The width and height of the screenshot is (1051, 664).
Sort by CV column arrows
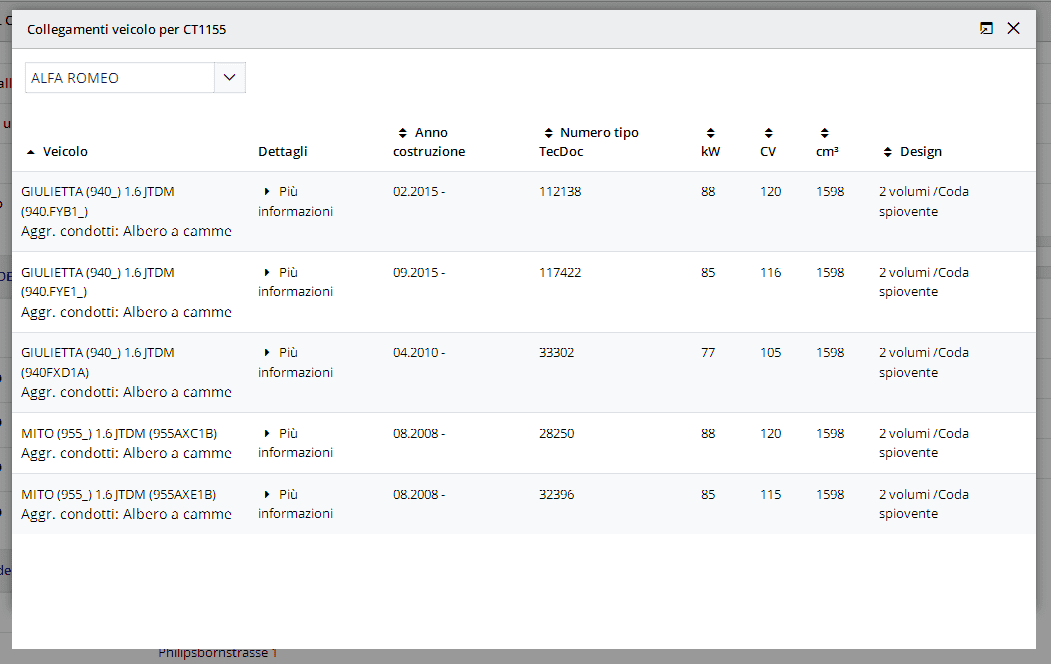click(769, 133)
